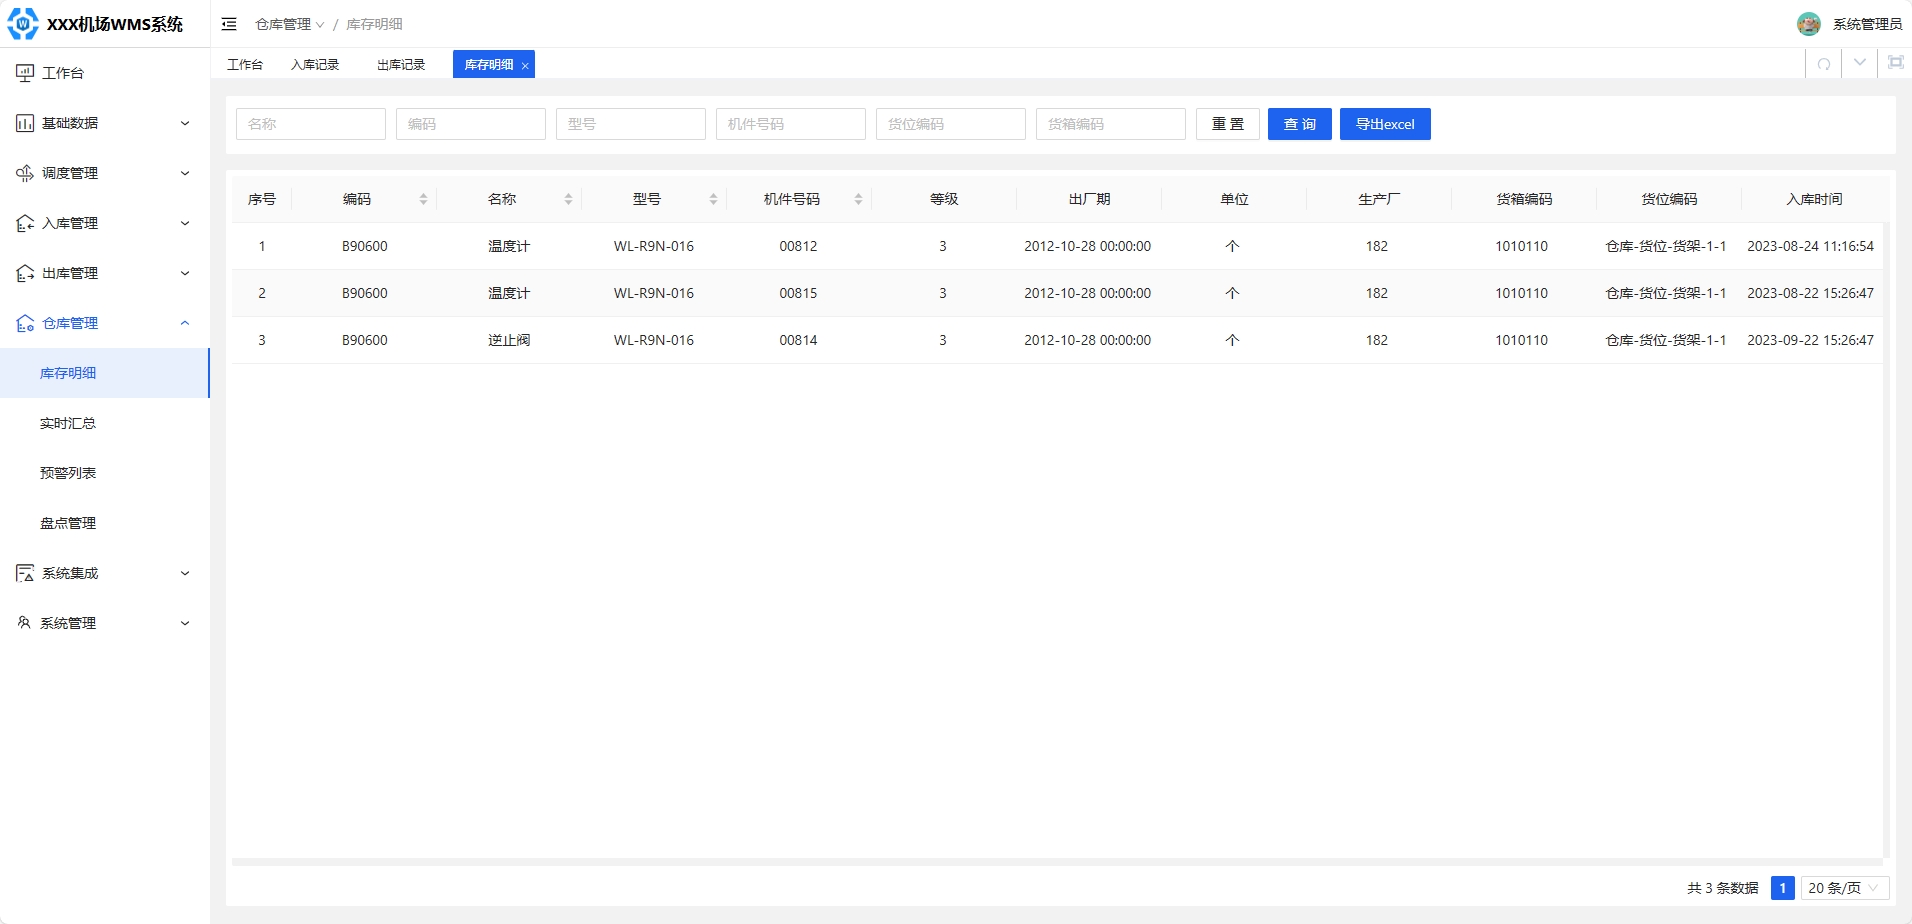Click the 逆止阀 name cell
Image resolution: width=1912 pixels, height=924 pixels.
click(509, 340)
